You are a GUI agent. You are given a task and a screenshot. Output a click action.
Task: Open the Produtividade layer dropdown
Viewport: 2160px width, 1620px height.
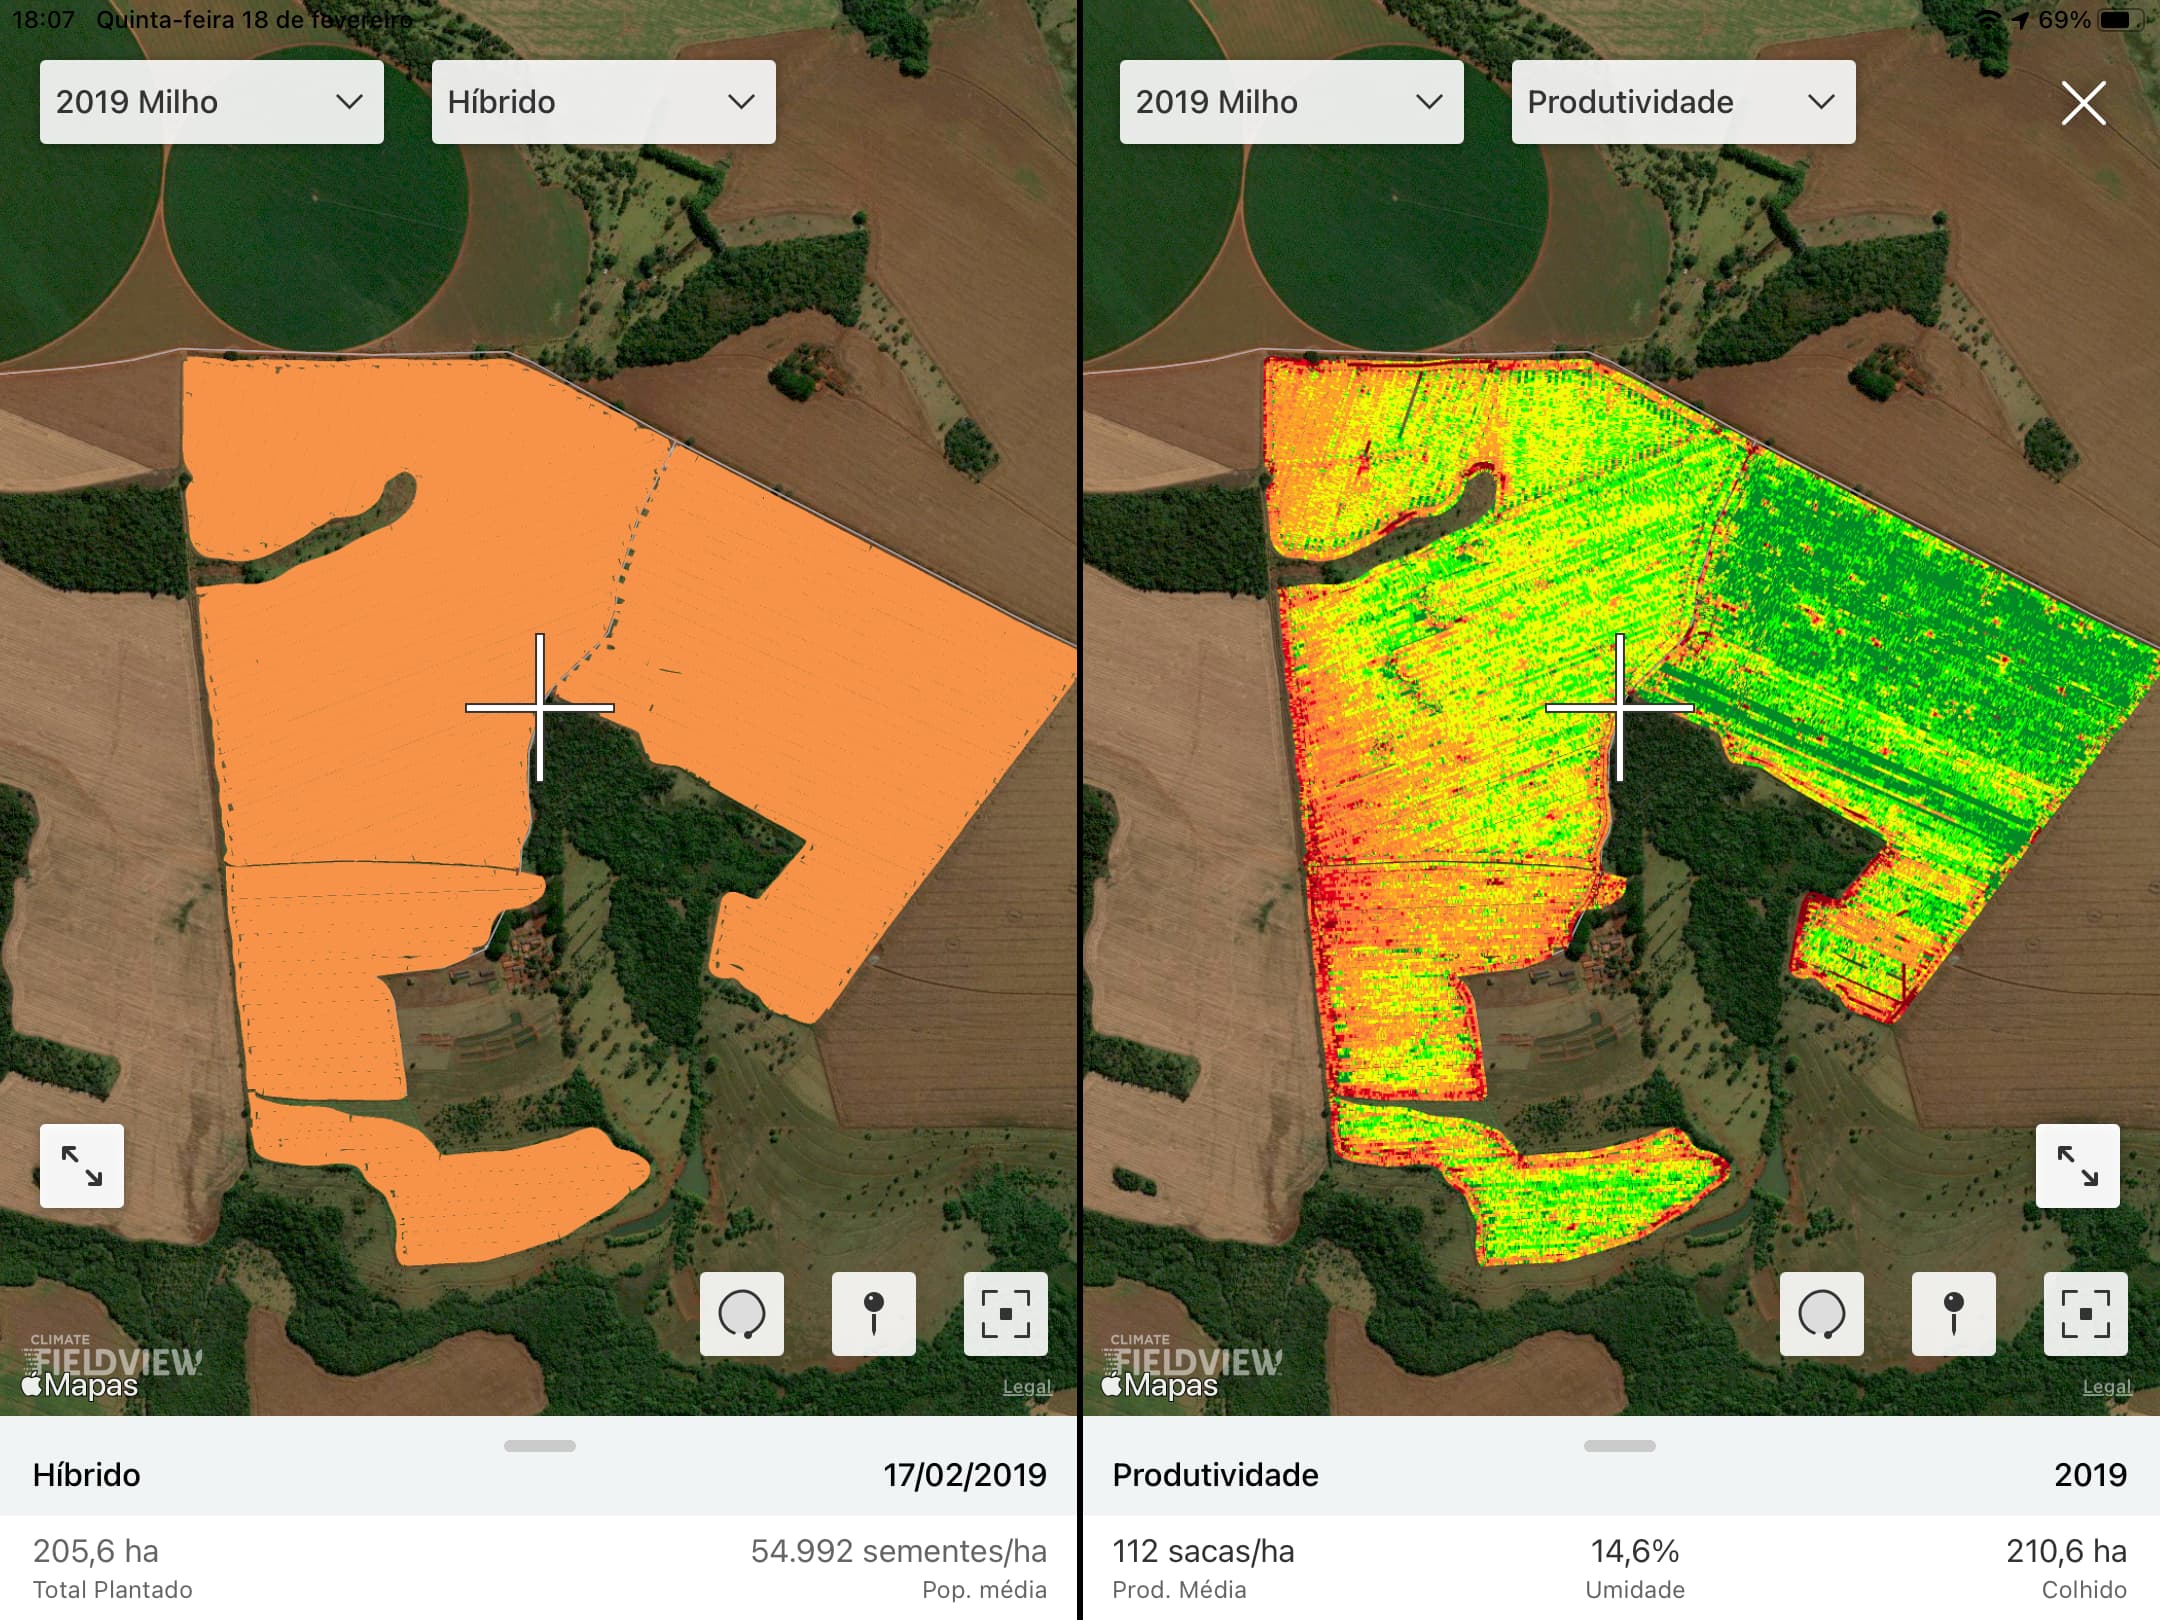point(1683,102)
